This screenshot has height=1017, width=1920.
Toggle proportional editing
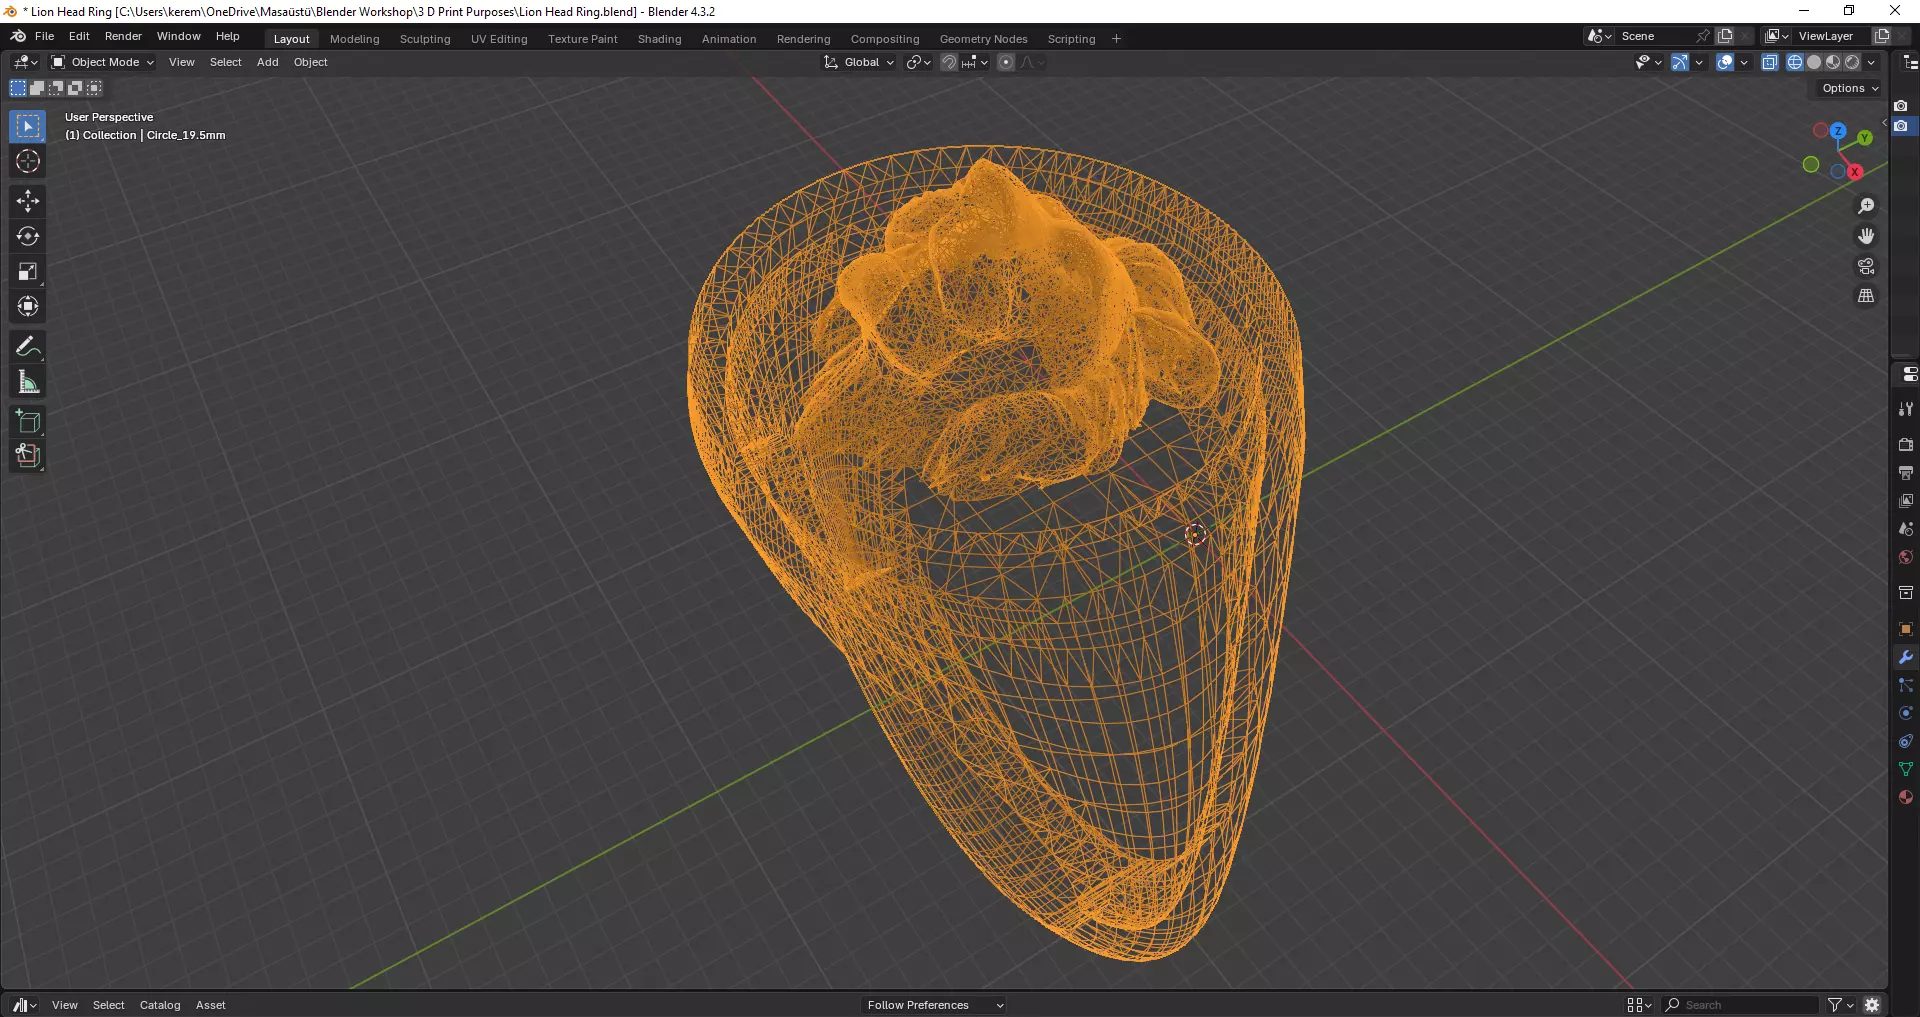click(1006, 62)
